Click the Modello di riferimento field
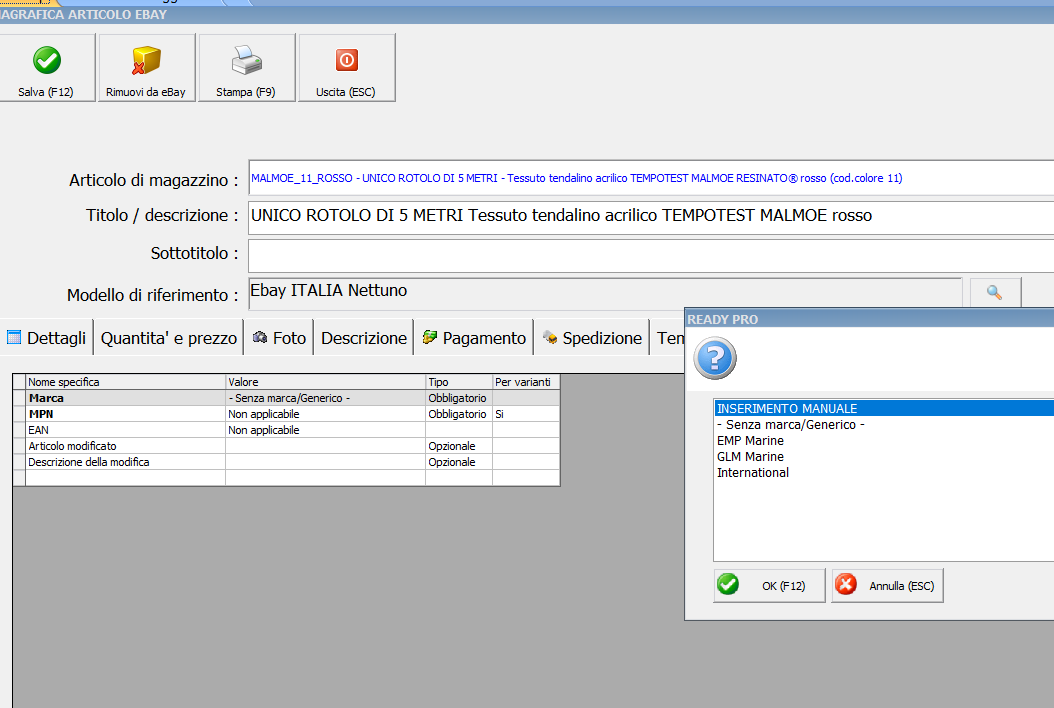The image size is (1054, 708). (605, 294)
